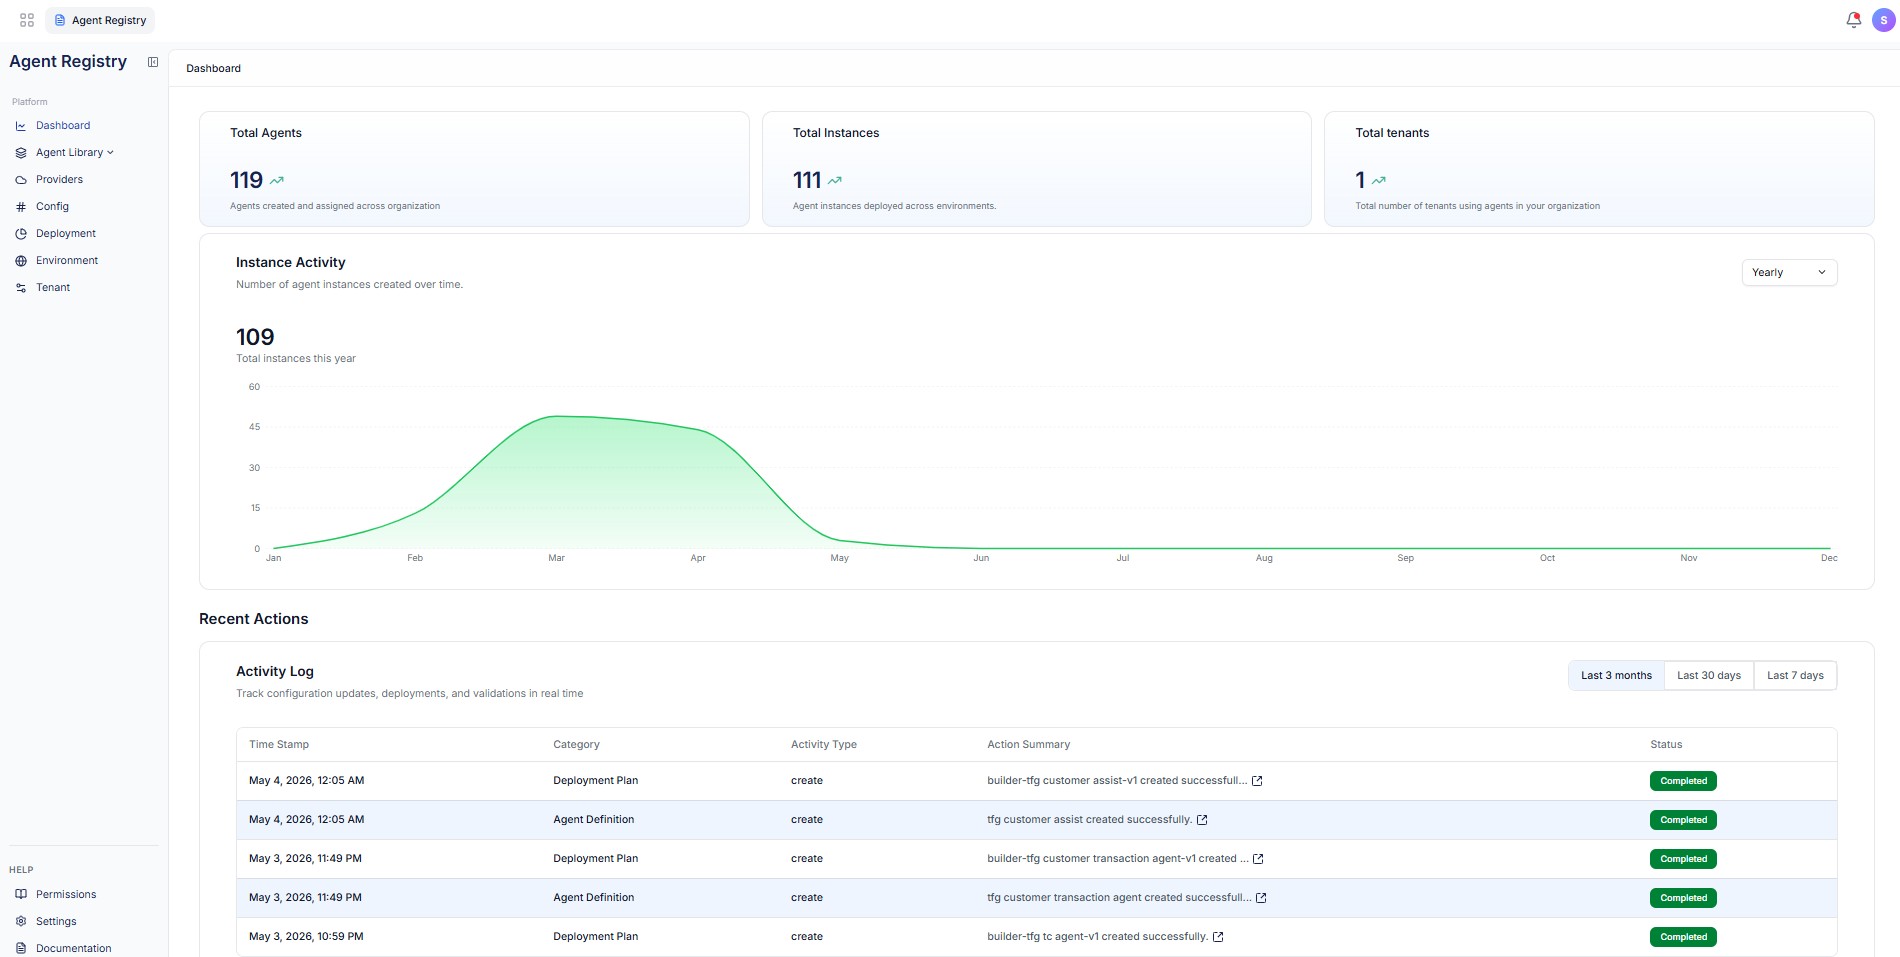Click the Dashboard breadcrumb text
Viewport: 1900px width, 957px height.
pos(213,69)
